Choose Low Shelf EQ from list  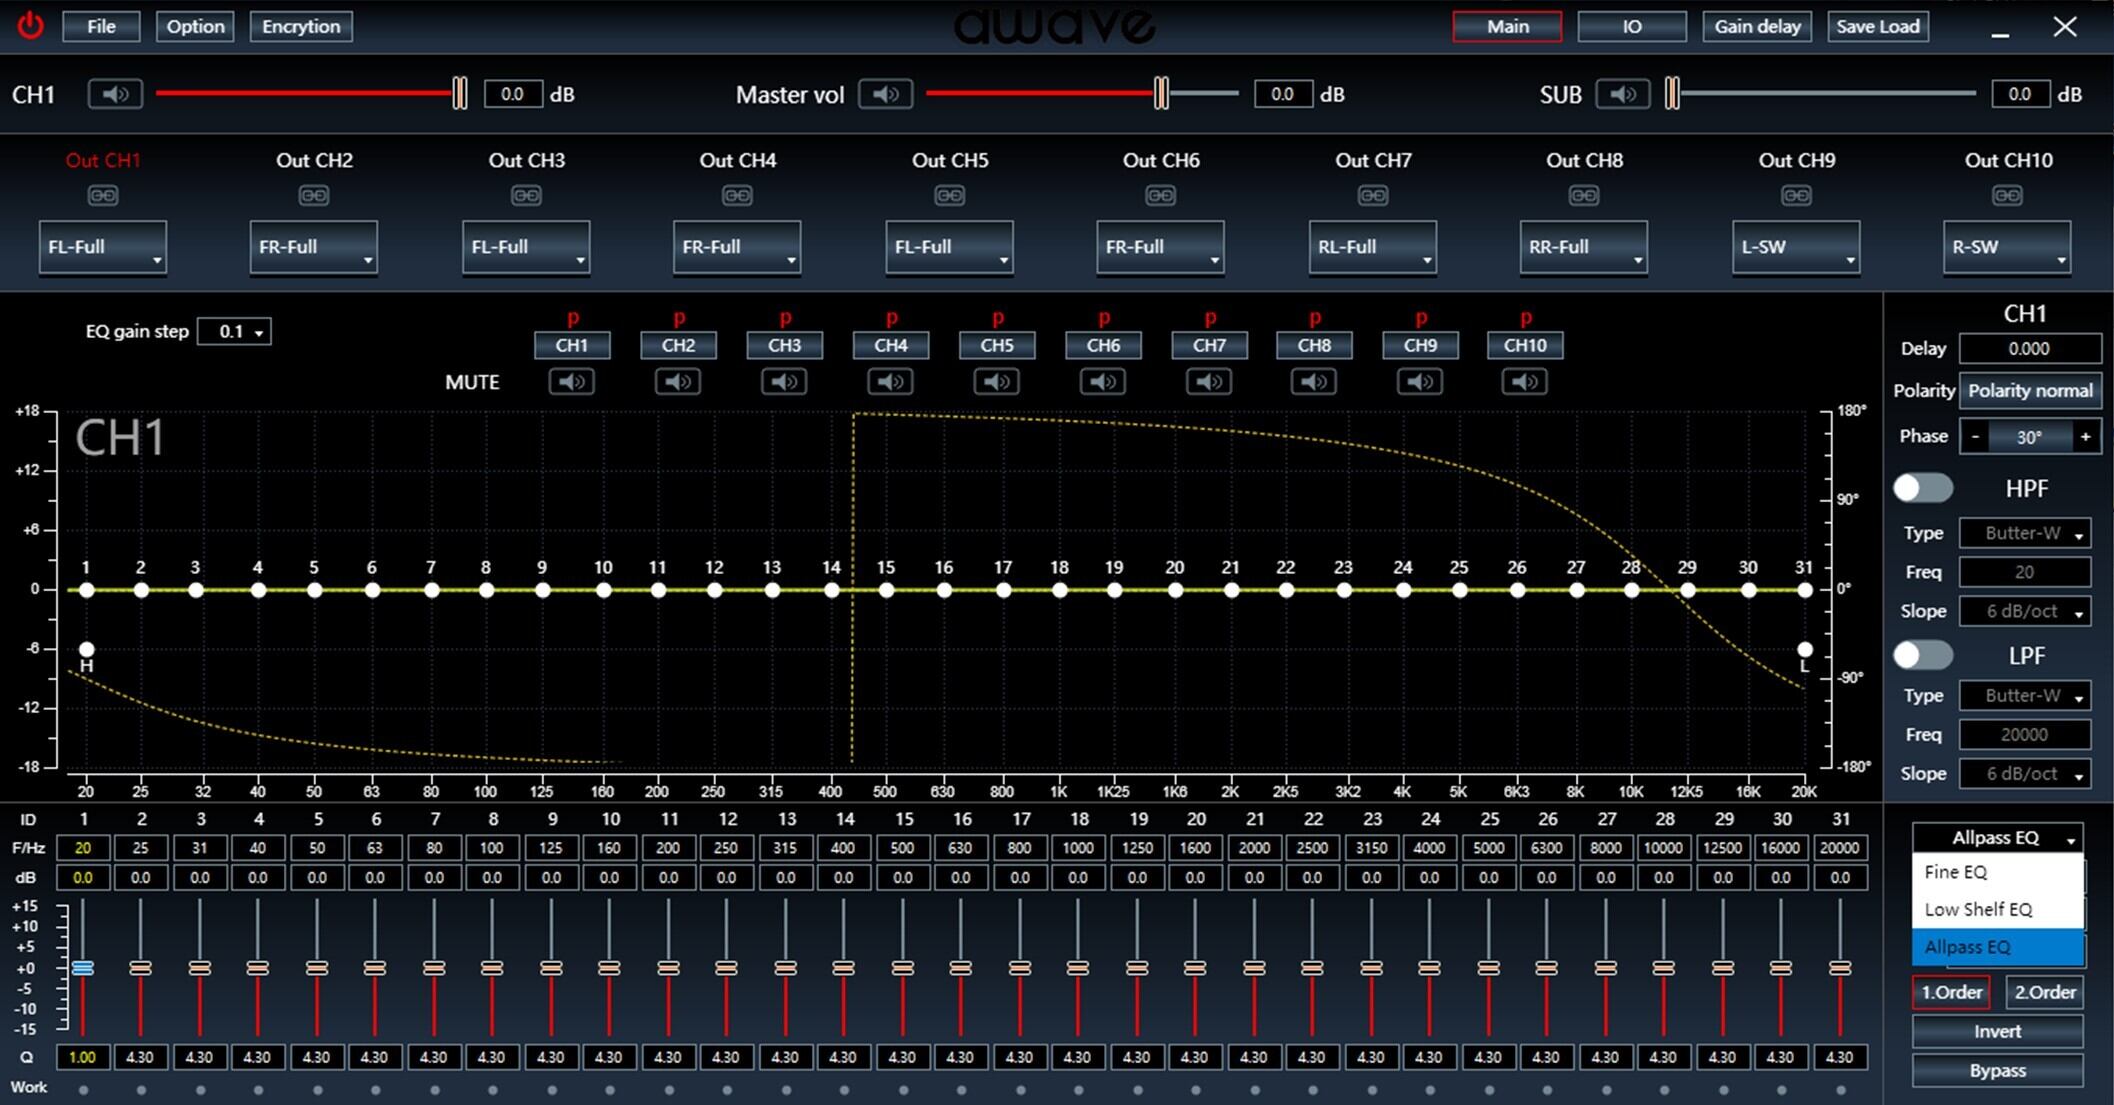tap(1978, 909)
